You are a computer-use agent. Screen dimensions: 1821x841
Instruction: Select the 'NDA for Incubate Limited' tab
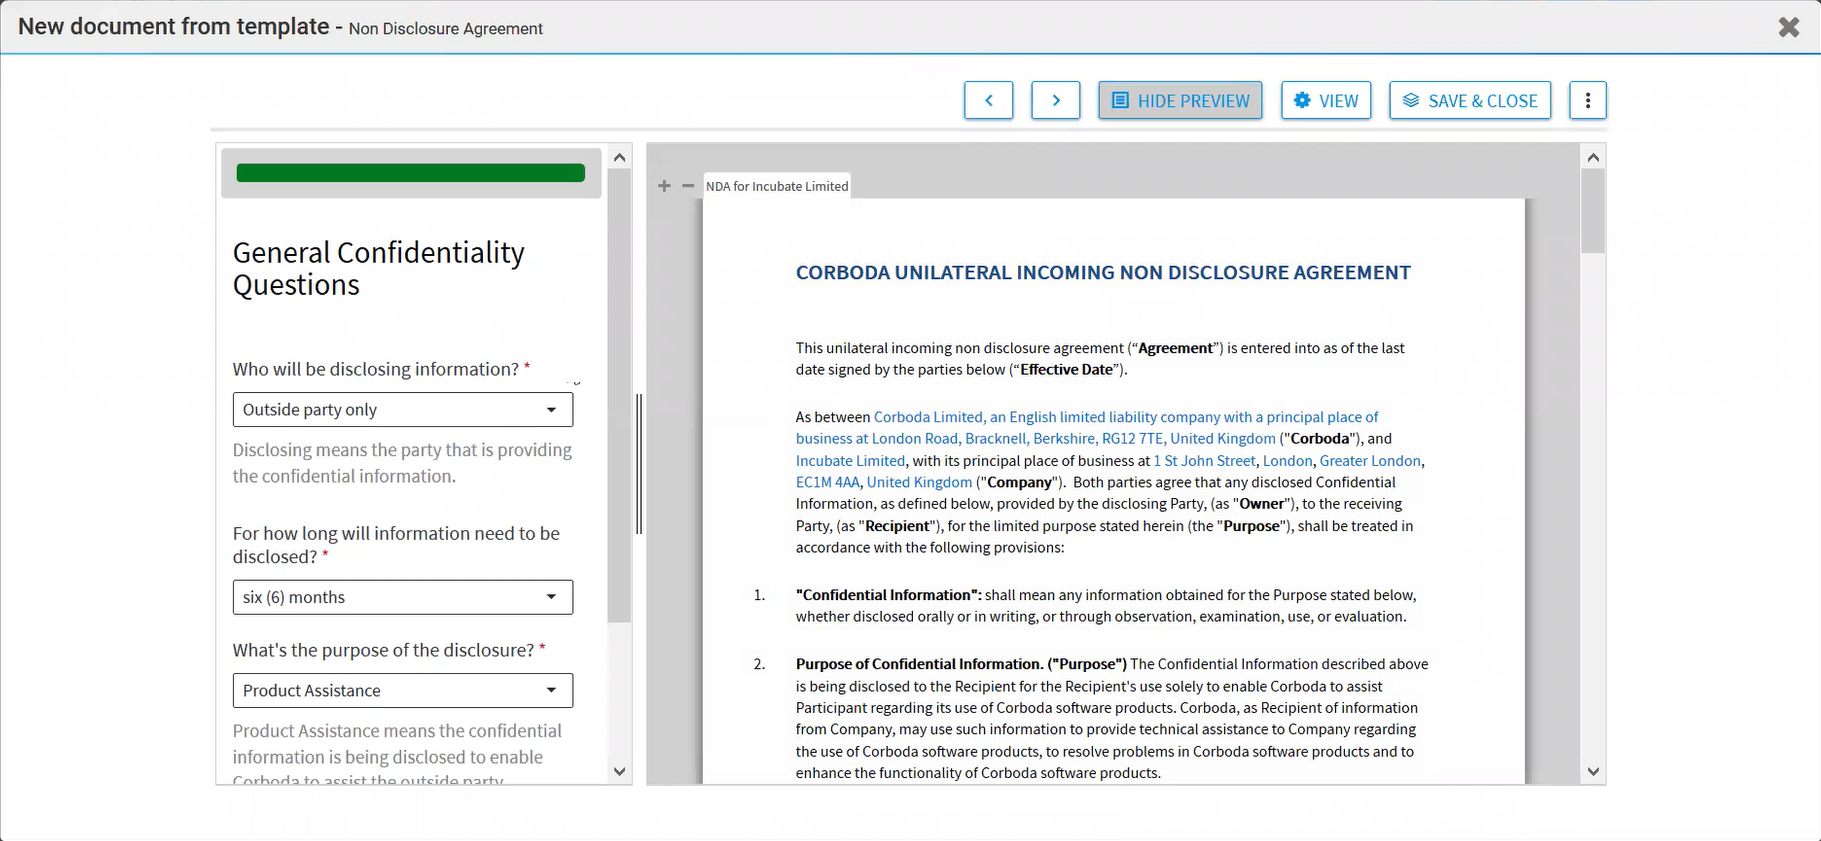coord(777,186)
